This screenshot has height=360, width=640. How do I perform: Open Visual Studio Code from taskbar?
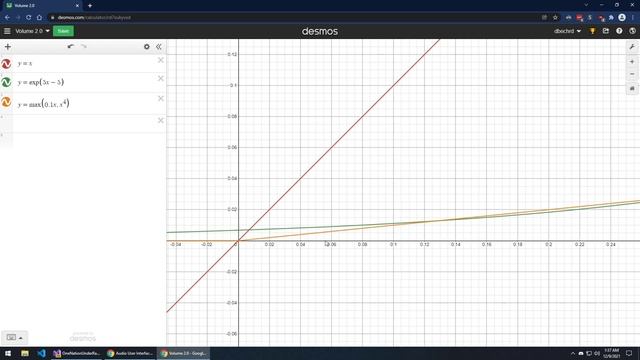(41, 353)
